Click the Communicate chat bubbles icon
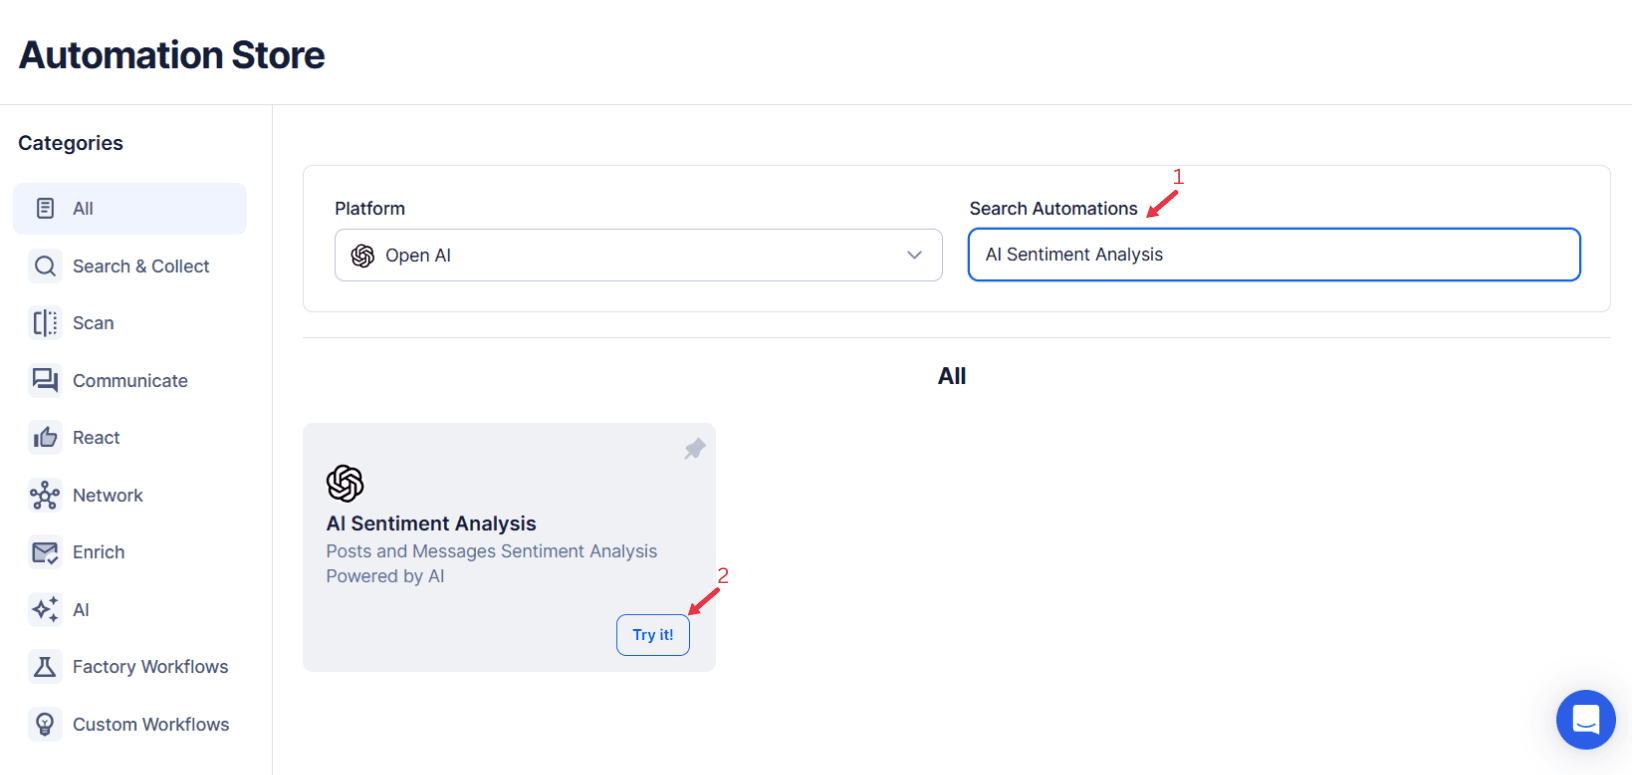 click(x=45, y=380)
